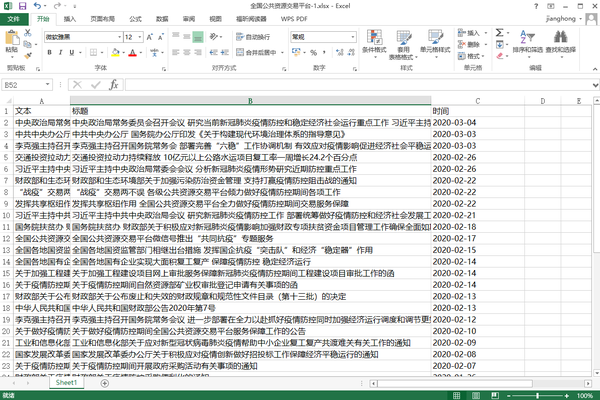Viewport: 600px width, 400px height.
Task: Toggle Italic formatting
Action: click(60, 52)
